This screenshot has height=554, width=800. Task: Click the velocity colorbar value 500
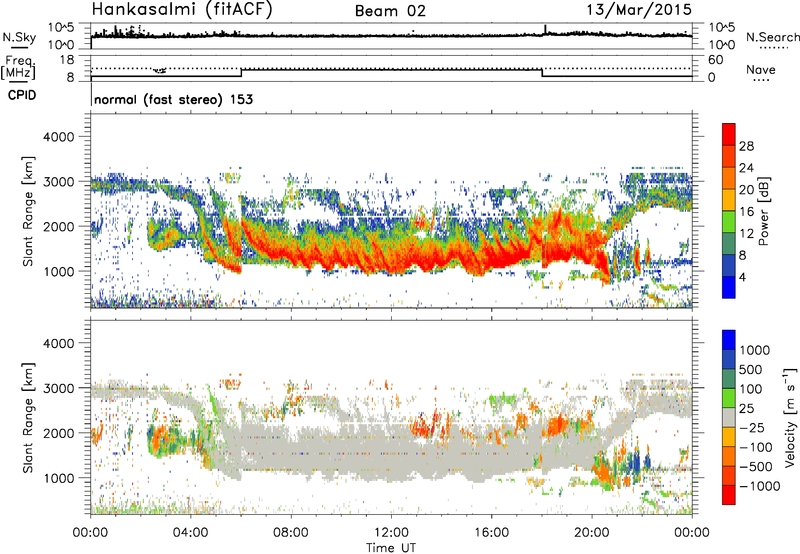(x=751, y=369)
